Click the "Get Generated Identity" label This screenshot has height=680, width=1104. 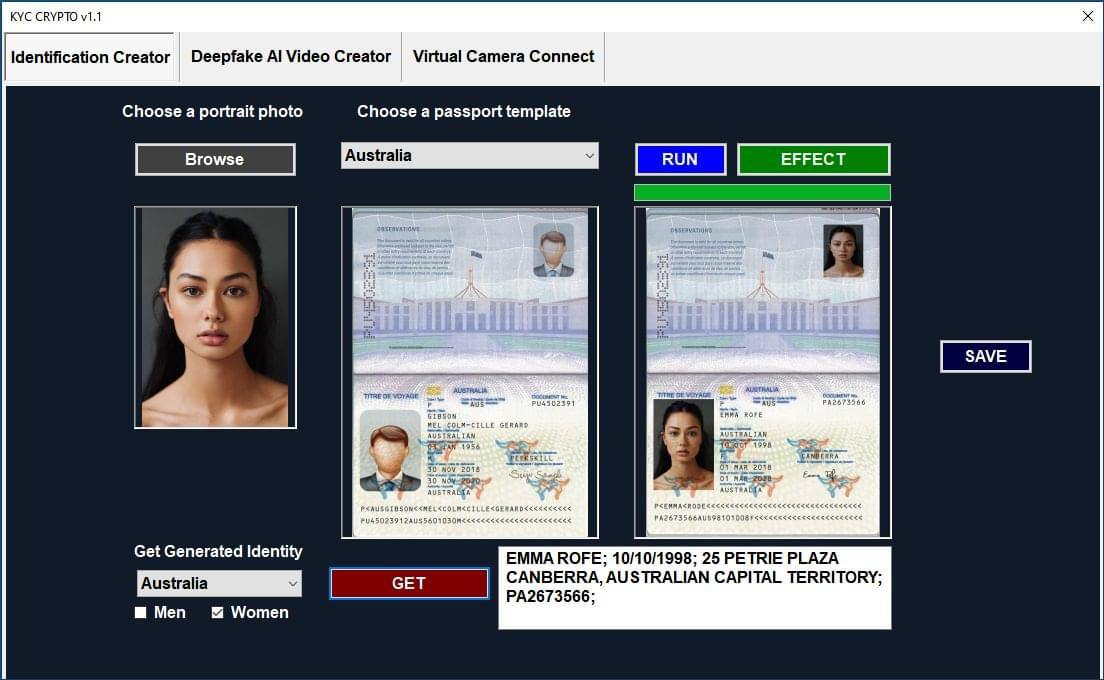(218, 551)
